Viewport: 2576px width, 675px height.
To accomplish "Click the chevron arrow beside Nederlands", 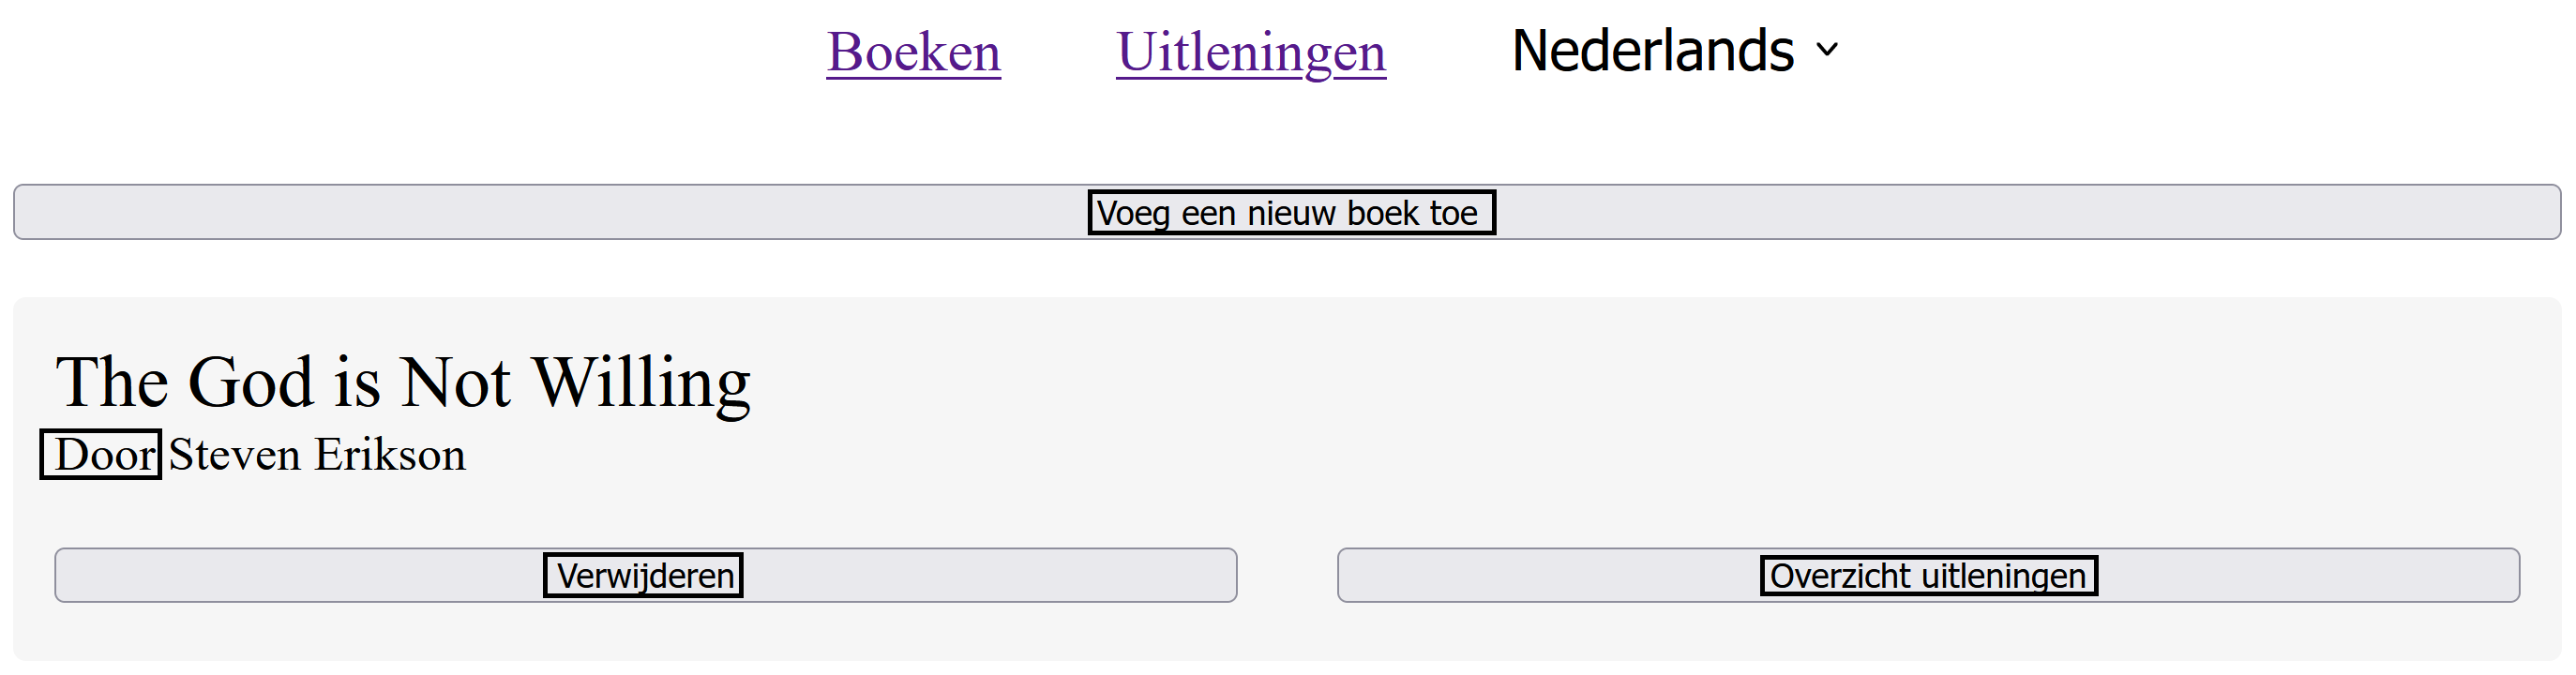I will (x=1827, y=50).
